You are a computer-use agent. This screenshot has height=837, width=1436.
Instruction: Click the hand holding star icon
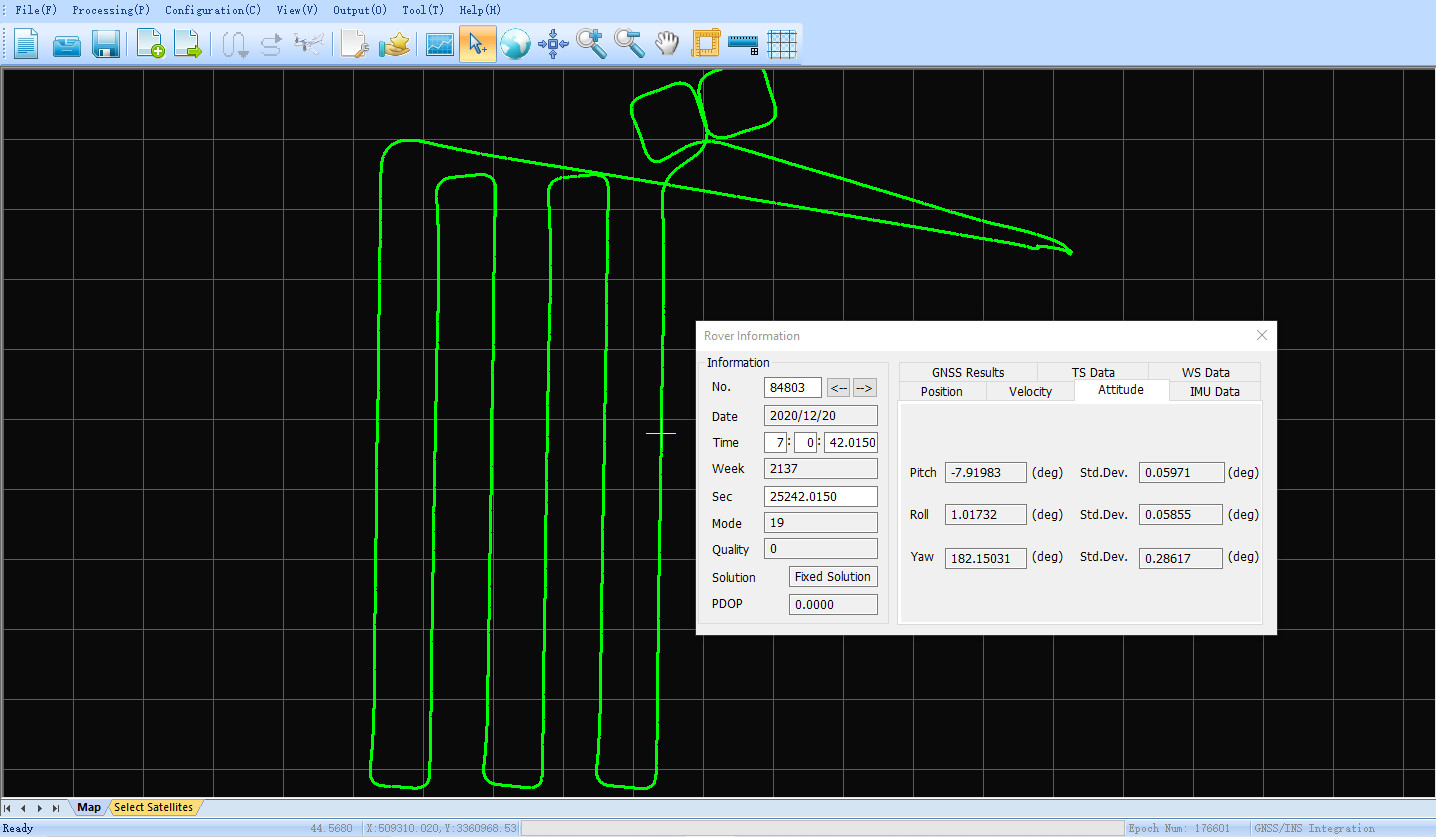(396, 44)
